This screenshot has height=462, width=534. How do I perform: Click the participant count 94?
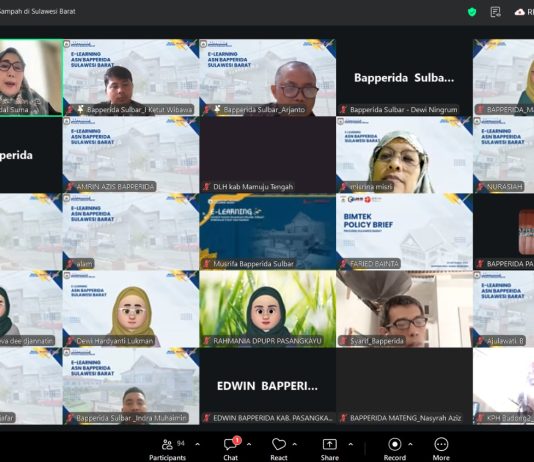(180, 443)
